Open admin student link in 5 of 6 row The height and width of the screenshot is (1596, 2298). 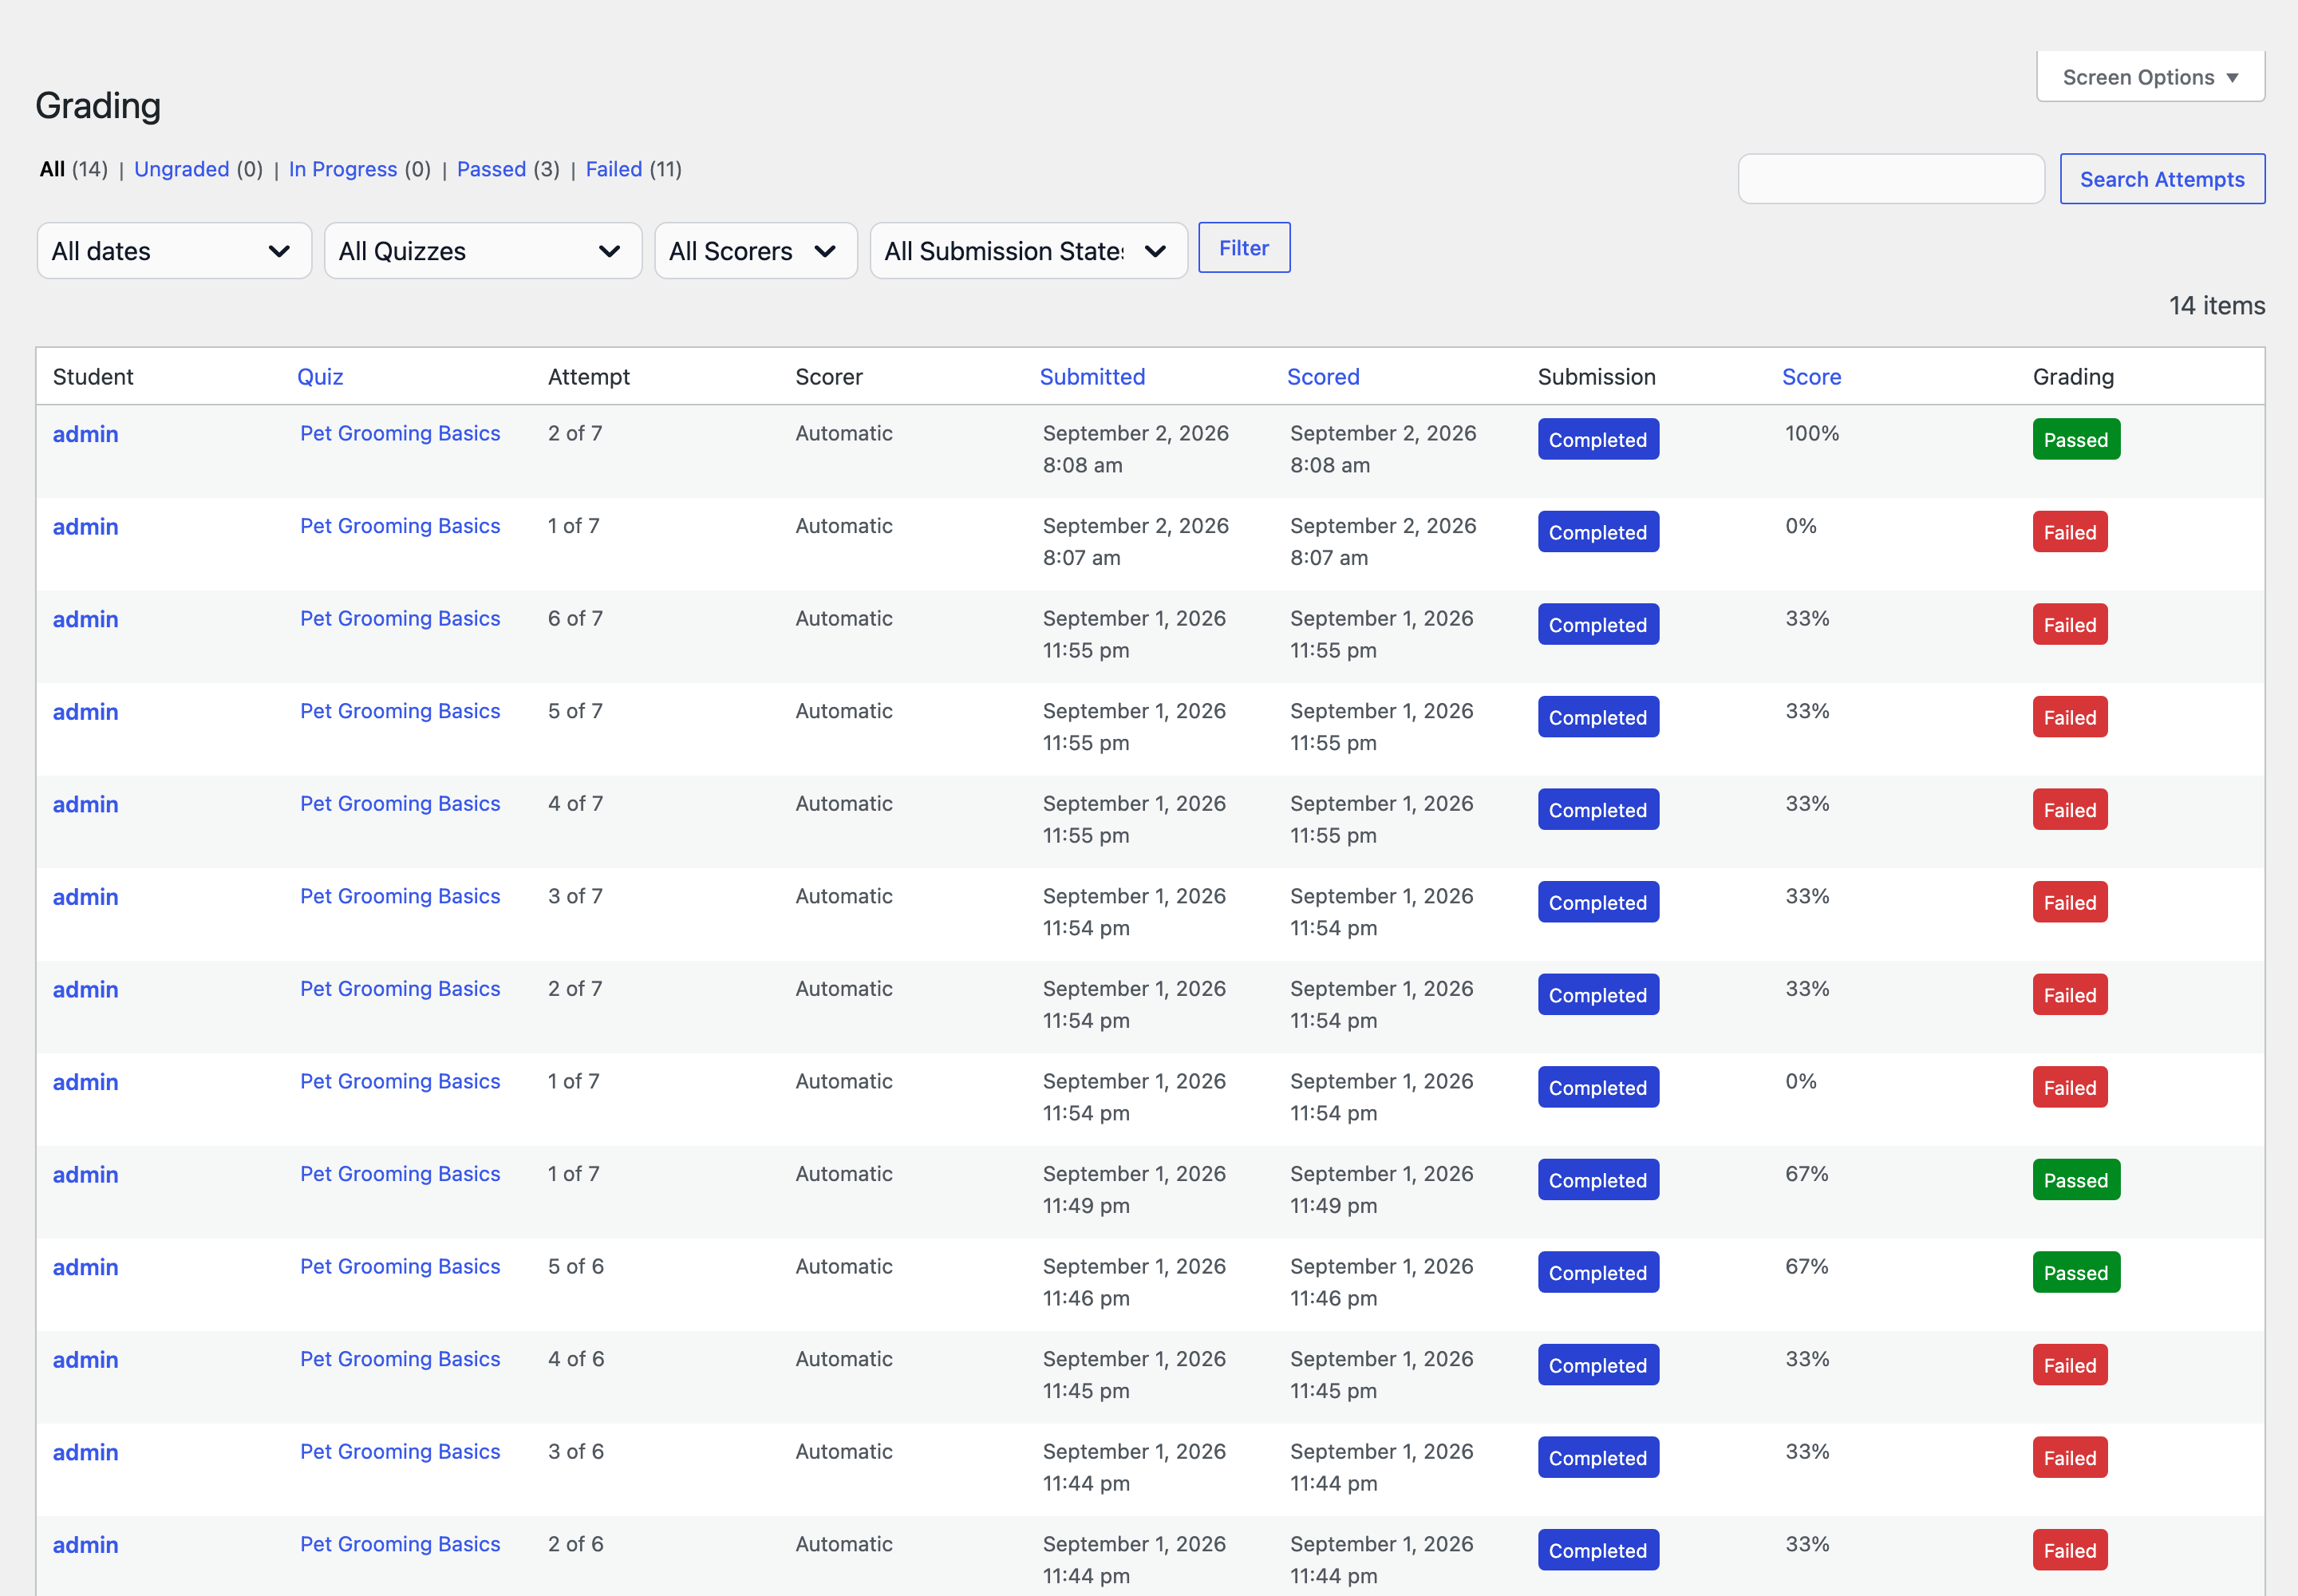click(x=85, y=1267)
